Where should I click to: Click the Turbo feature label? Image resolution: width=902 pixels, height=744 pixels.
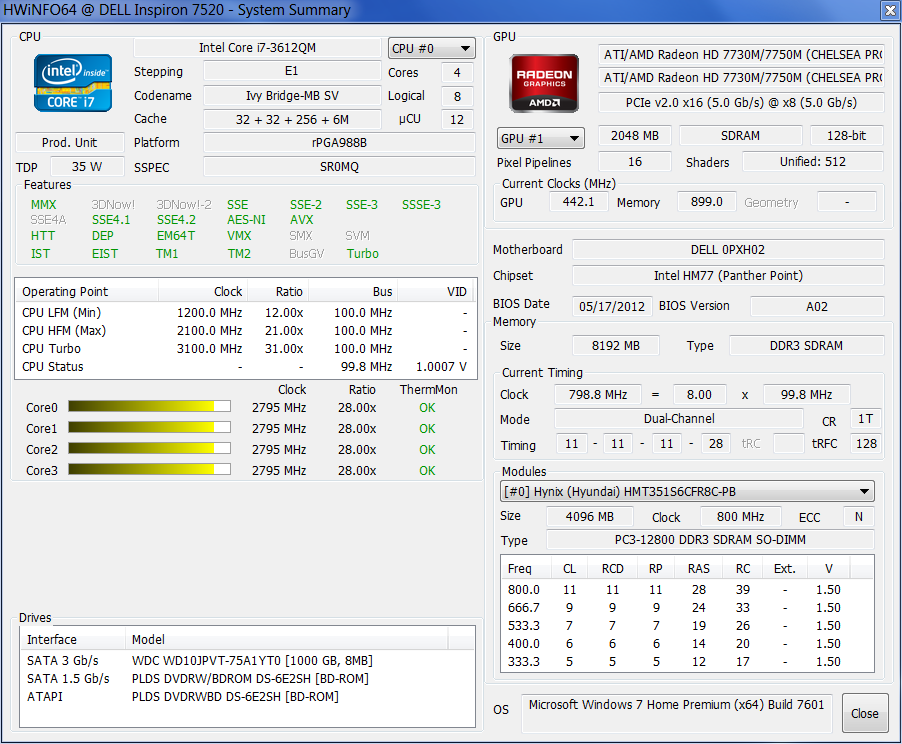tap(362, 254)
